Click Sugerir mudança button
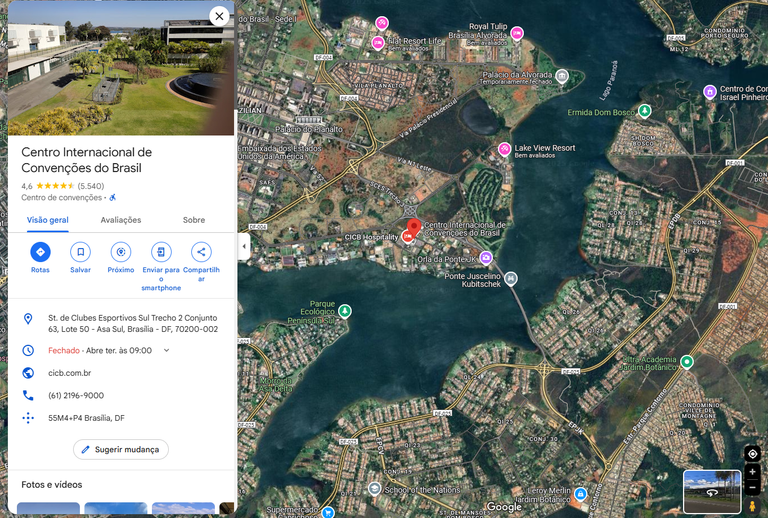The image size is (768, 518). tap(120, 449)
